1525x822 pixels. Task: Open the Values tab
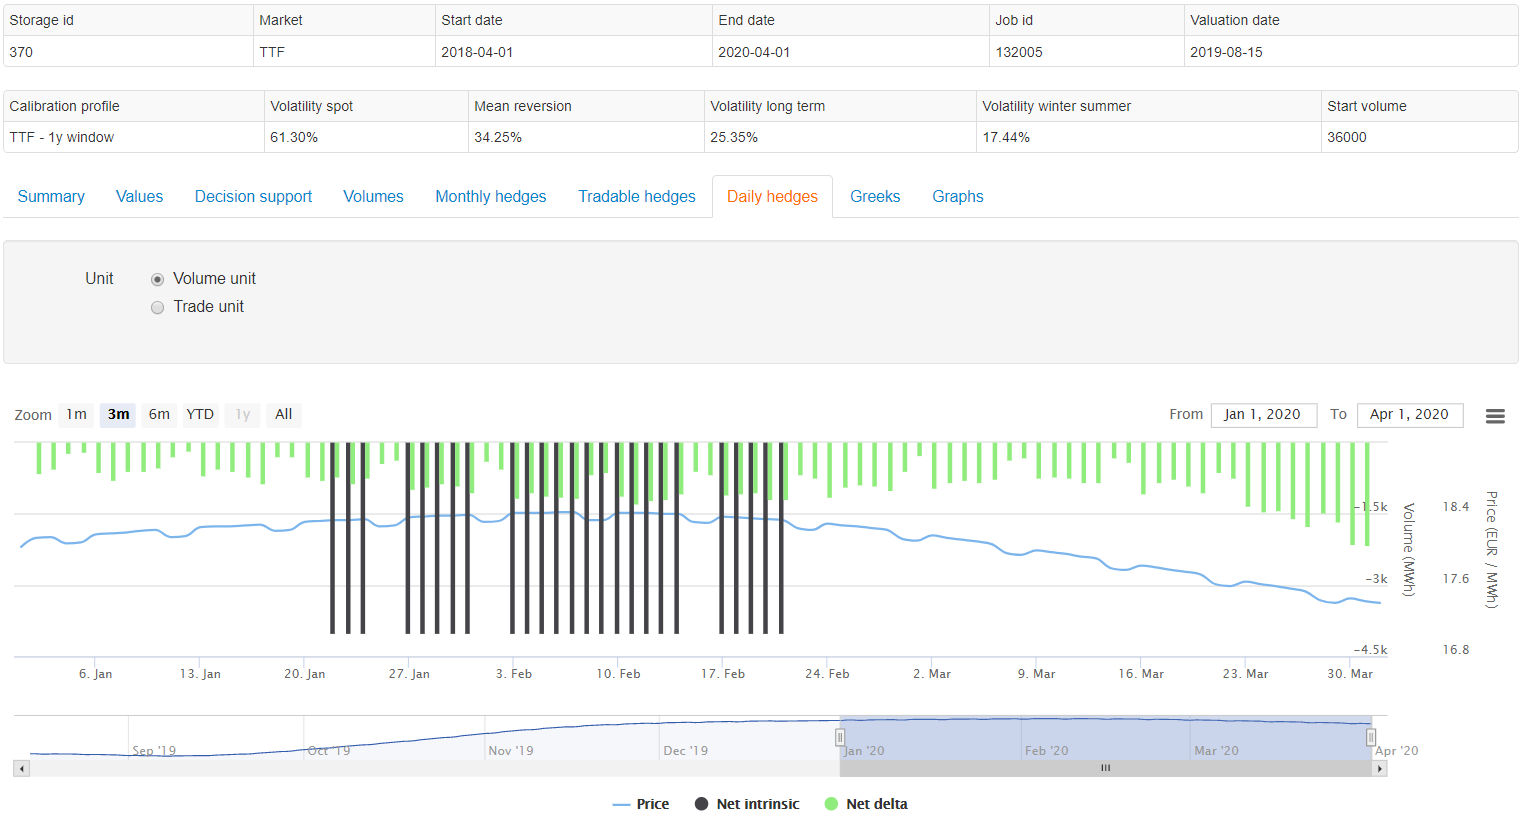click(x=139, y=197)
